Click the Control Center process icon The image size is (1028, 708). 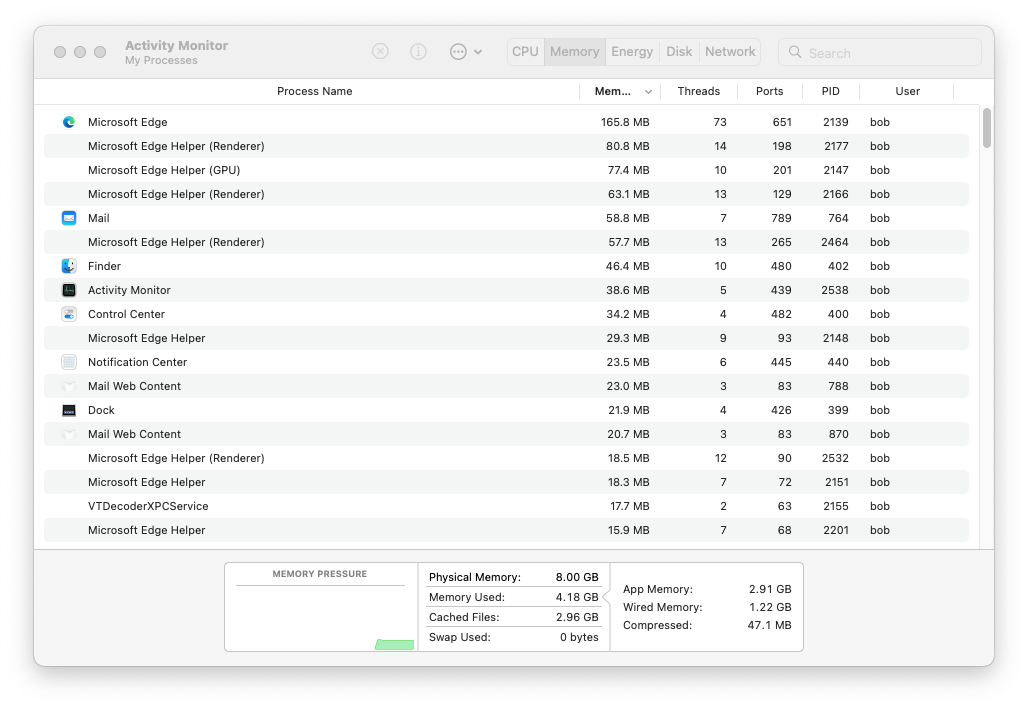tap(69, 314)
